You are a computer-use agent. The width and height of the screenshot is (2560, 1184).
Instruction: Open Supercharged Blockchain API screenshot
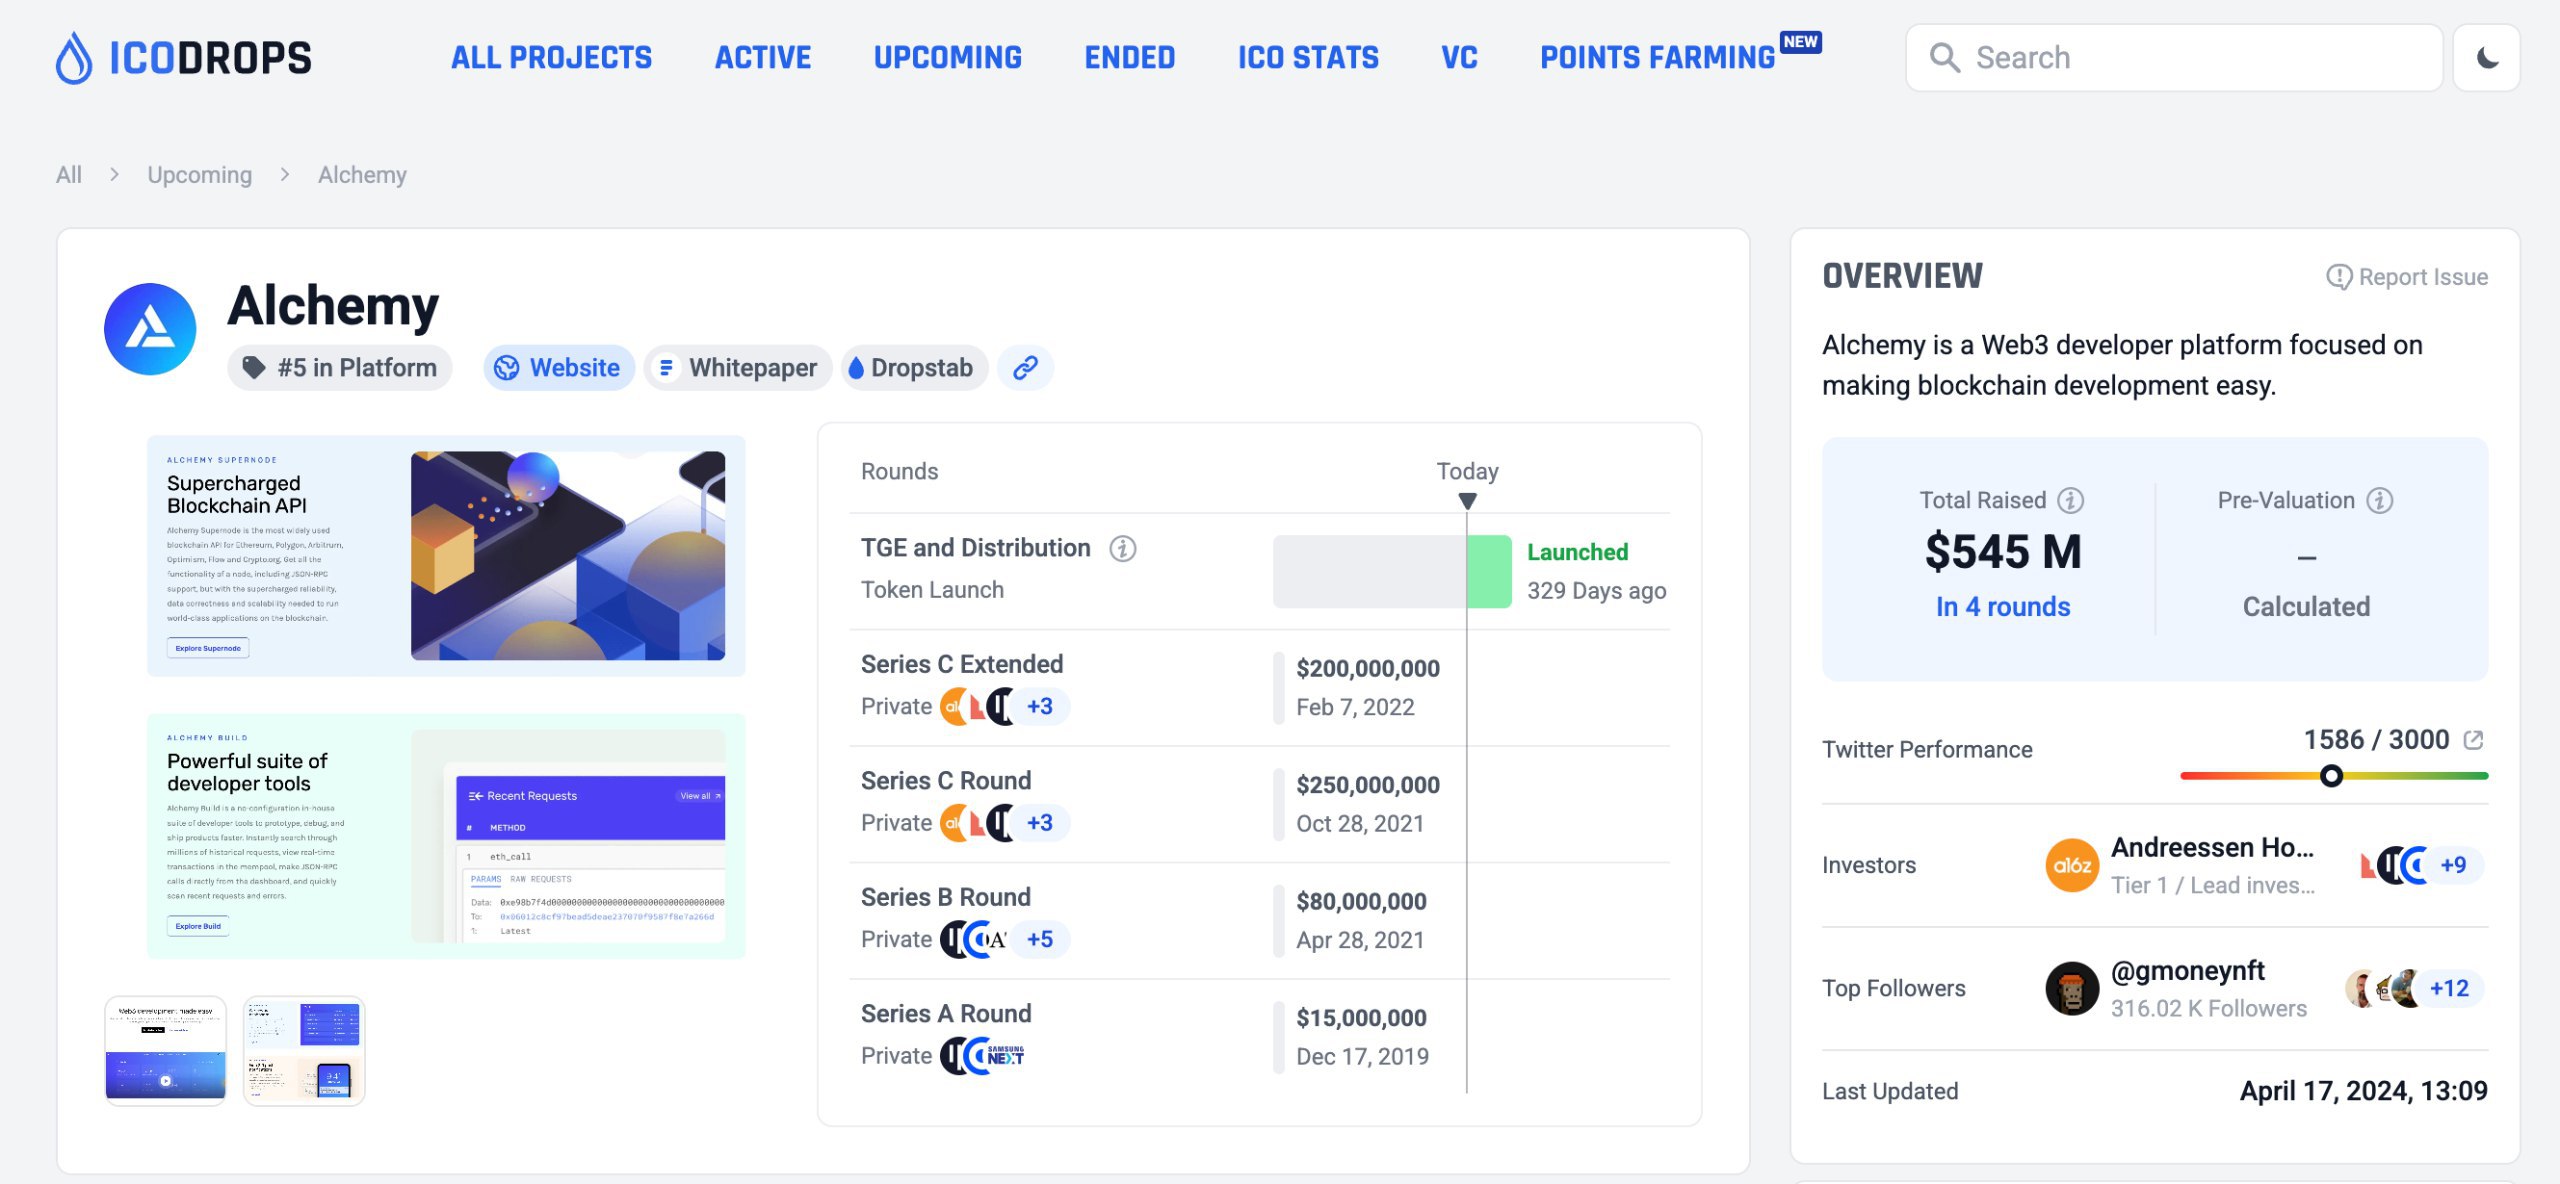pos(446,556)
